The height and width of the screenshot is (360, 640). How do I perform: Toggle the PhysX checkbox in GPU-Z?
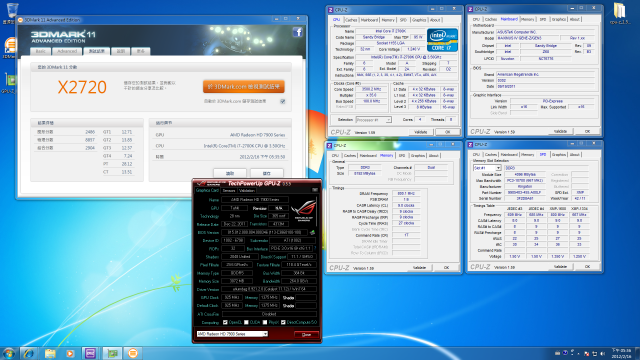pos(265,322)
